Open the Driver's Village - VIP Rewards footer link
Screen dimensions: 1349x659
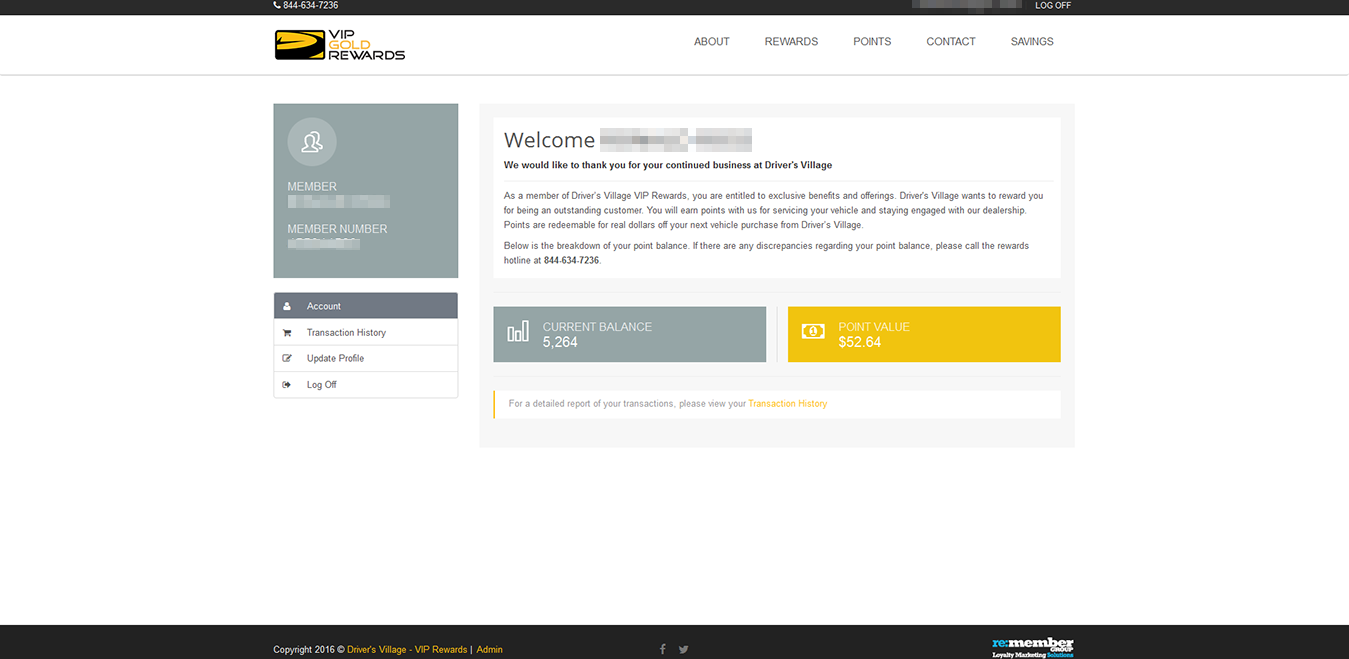click(x=407, y=649)
